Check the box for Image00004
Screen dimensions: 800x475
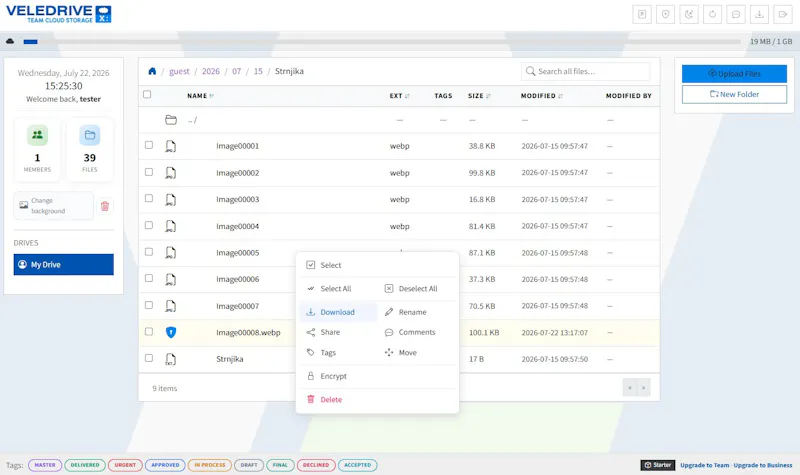click(x=148, y=225)
